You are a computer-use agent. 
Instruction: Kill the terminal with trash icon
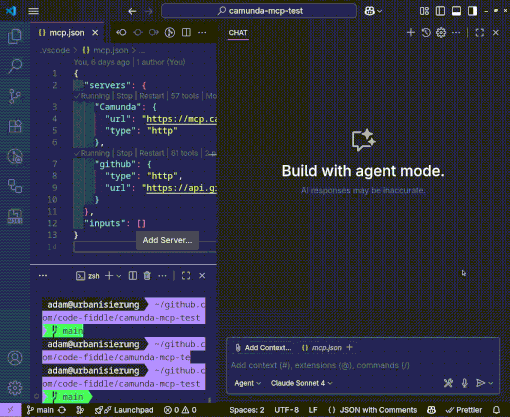[x=147, y=276]
